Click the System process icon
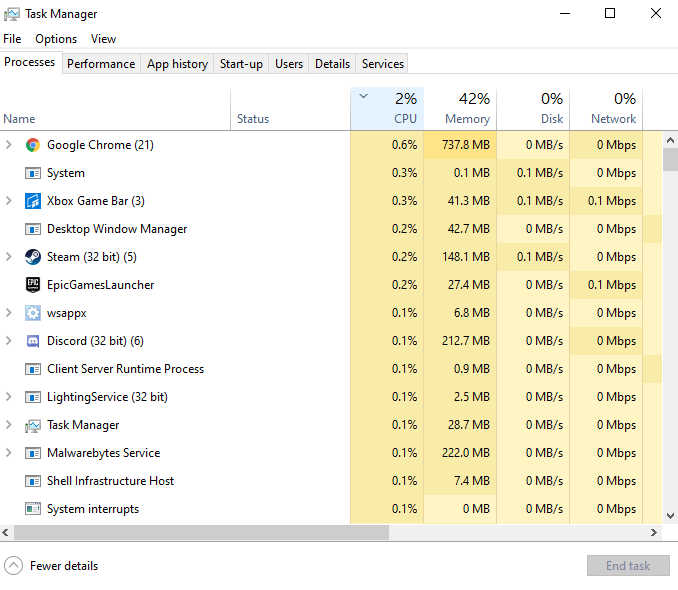Screen dimensions: 678x590 (33, 173)
